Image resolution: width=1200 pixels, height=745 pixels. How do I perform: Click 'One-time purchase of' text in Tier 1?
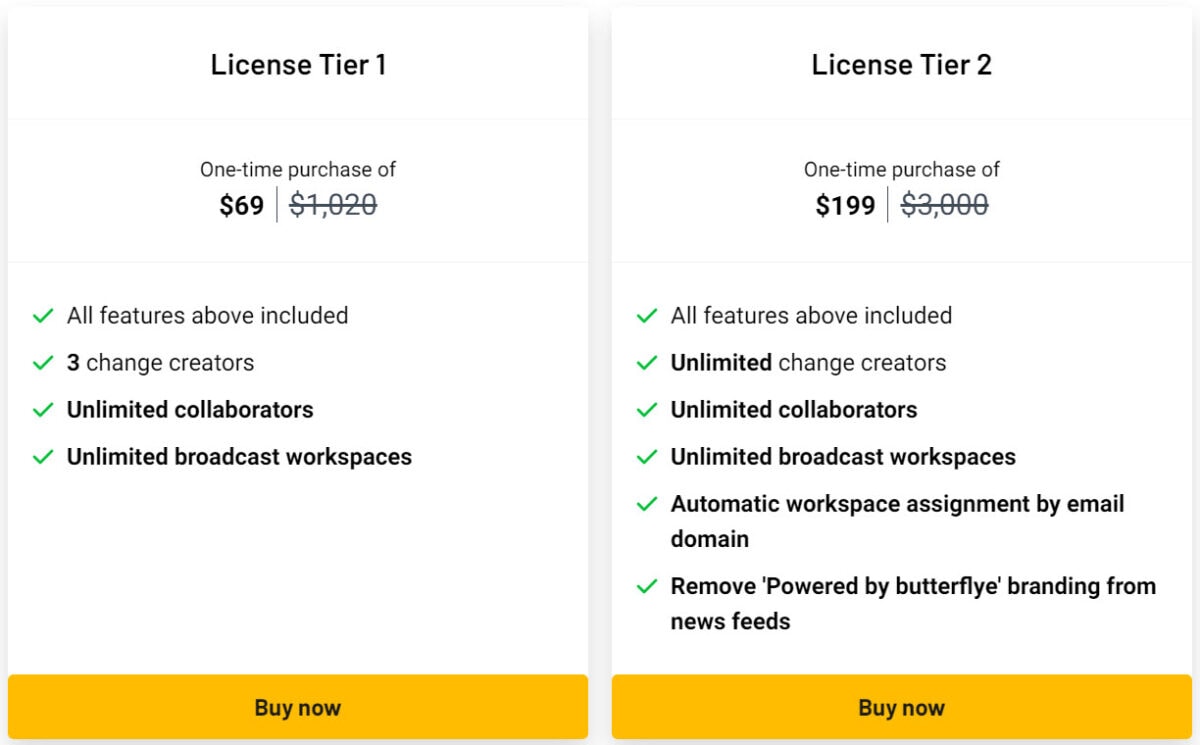(297, 169)
